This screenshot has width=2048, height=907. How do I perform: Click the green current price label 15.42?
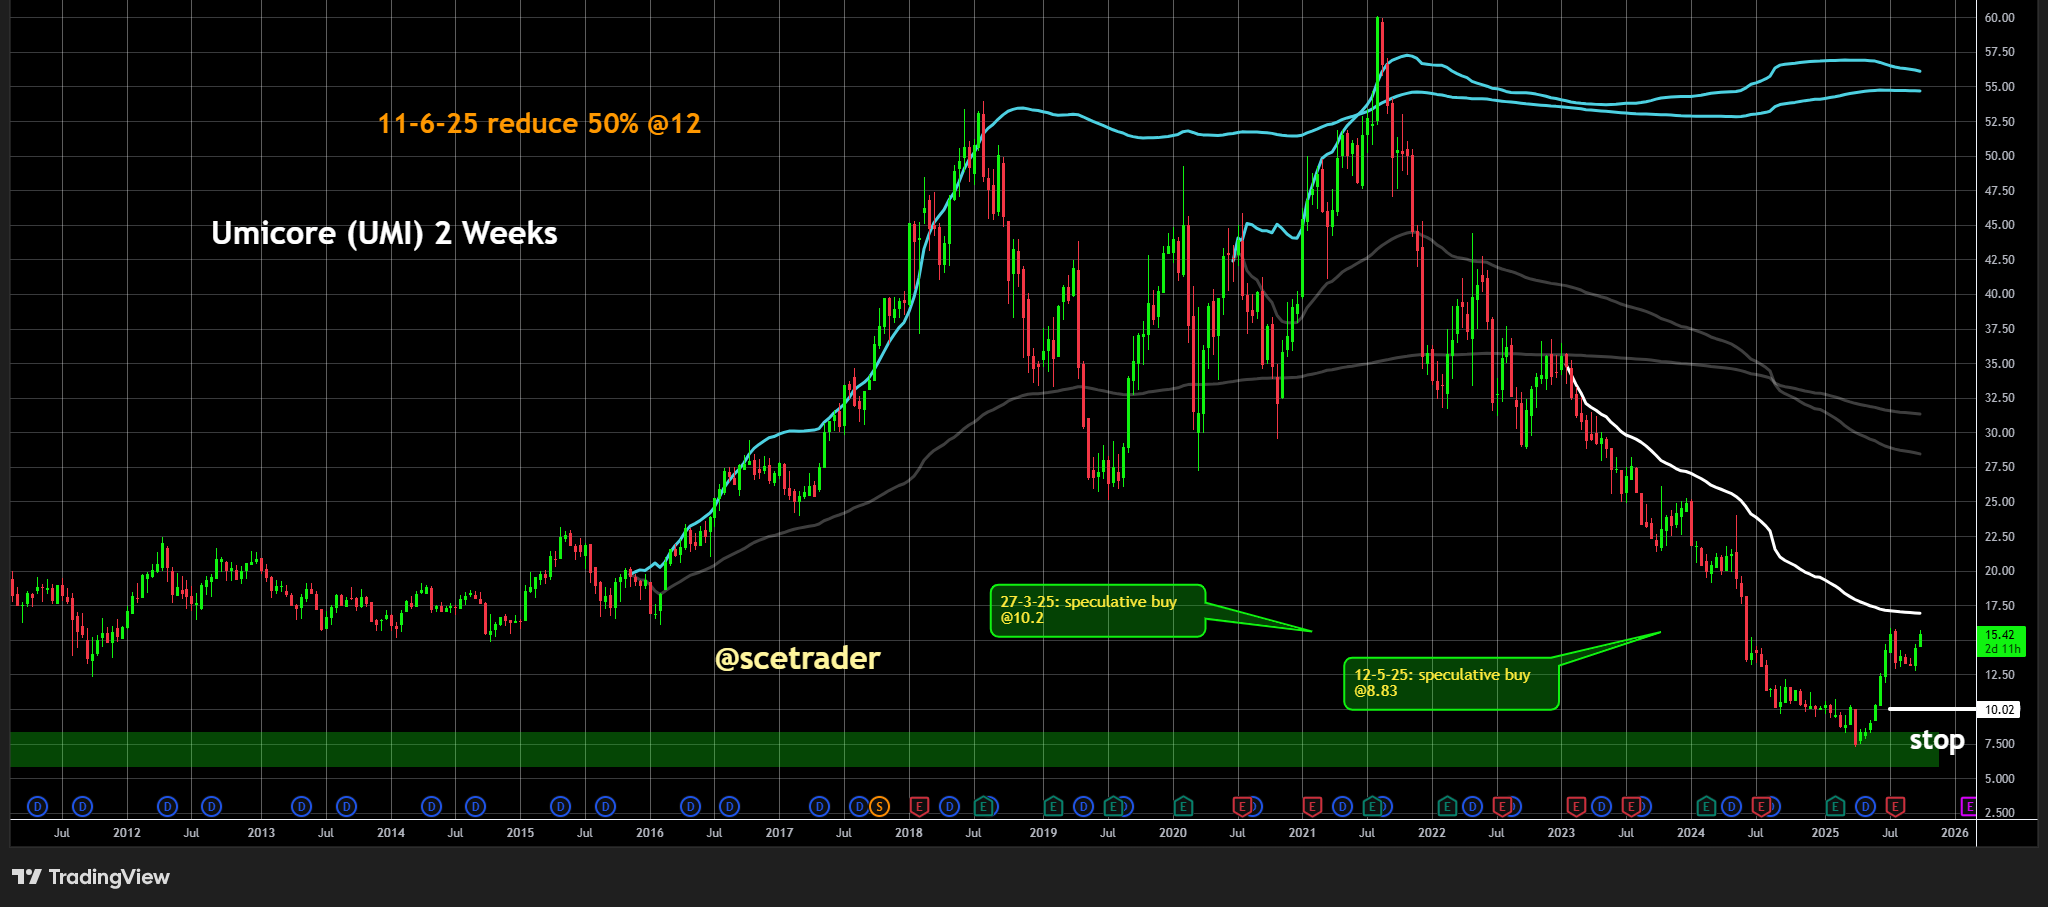(x=2001, y=641)
